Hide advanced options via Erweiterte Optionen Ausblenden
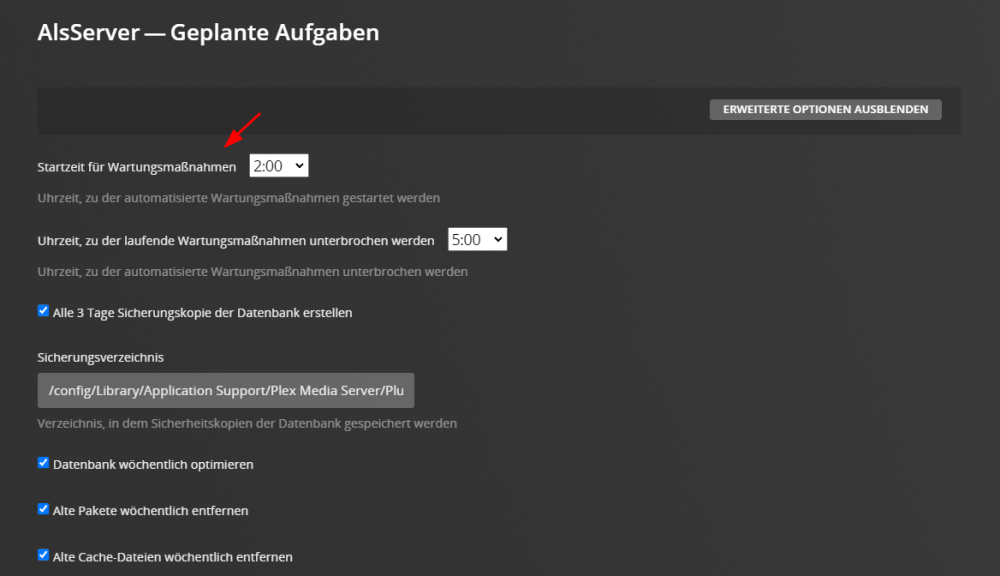The image size is (1000, 576). pyautogui.click(x=825, y=109)
